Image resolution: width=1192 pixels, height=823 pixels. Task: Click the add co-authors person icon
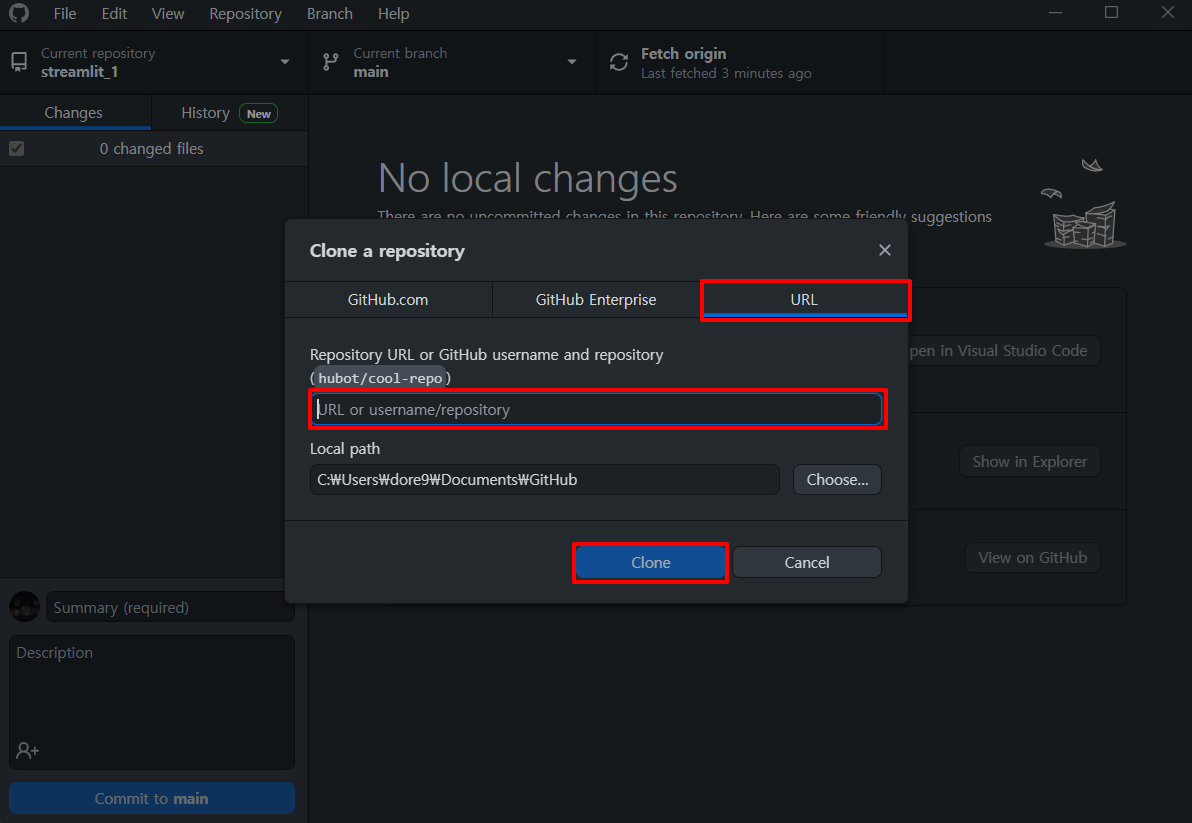click(27, 750)
